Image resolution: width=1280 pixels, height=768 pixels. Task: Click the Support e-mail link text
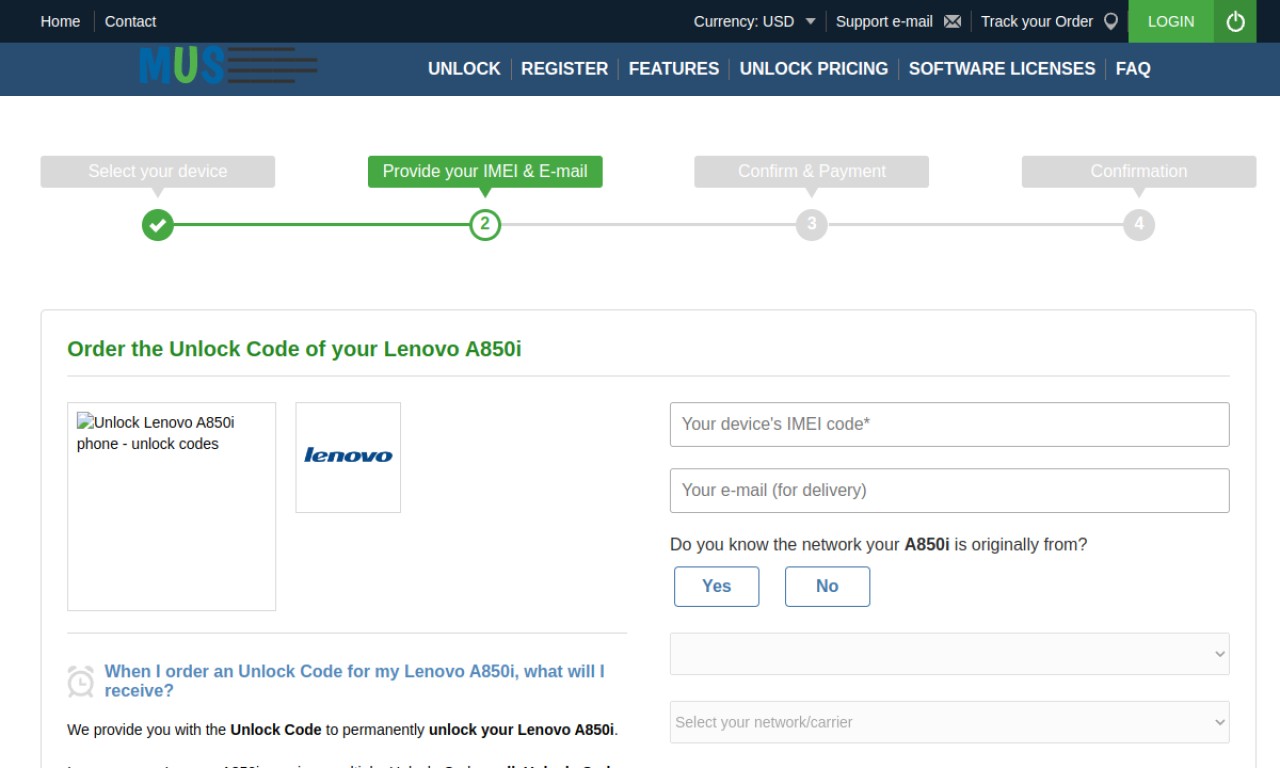click(884, 21)
